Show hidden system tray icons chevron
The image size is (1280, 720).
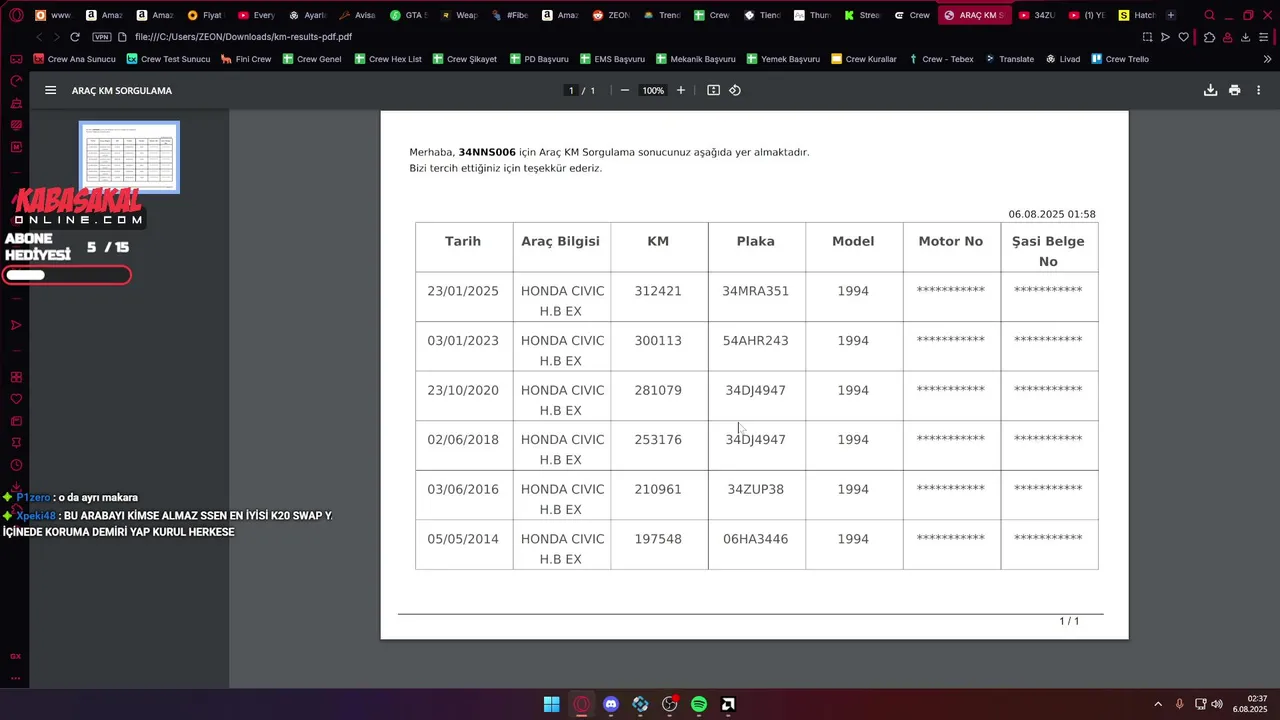[1158, 704]
